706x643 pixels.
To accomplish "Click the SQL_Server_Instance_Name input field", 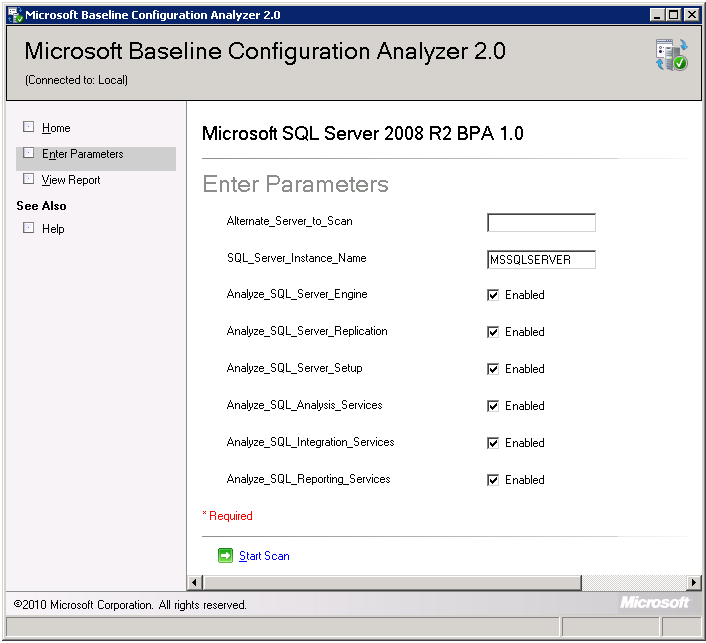I will (541, 259).
